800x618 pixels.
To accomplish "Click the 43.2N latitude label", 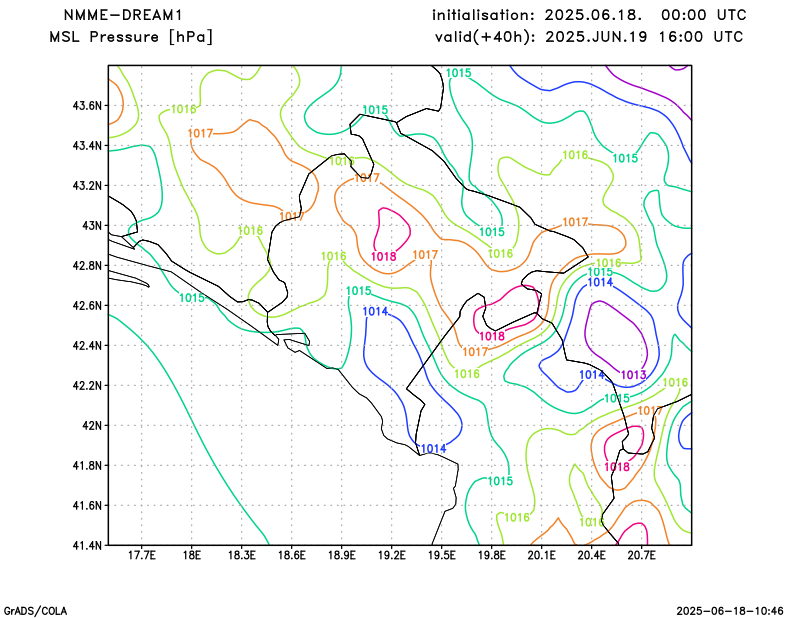I will pos(87,185).
